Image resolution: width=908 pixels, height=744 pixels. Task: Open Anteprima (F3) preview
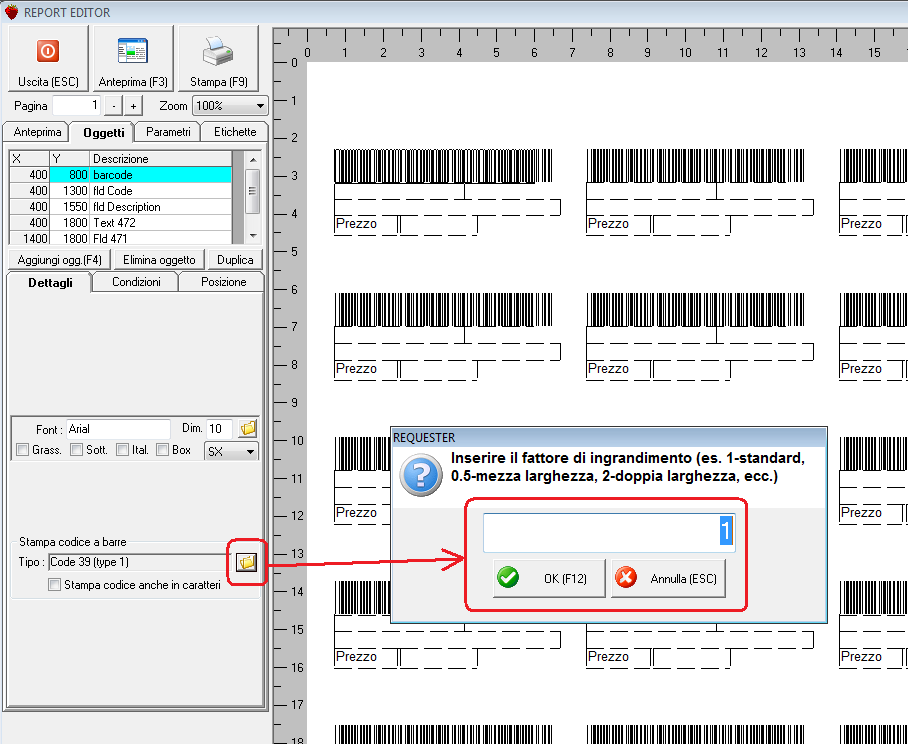[x=133, y=58]
